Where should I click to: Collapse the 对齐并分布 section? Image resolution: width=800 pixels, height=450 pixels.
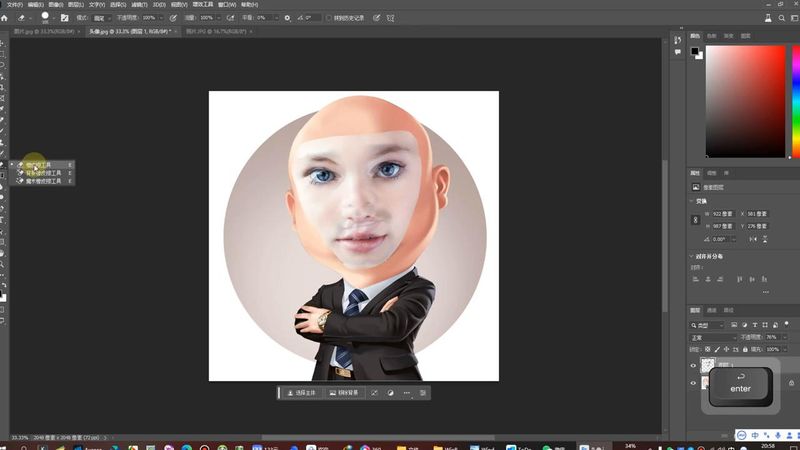coord(692,257)
